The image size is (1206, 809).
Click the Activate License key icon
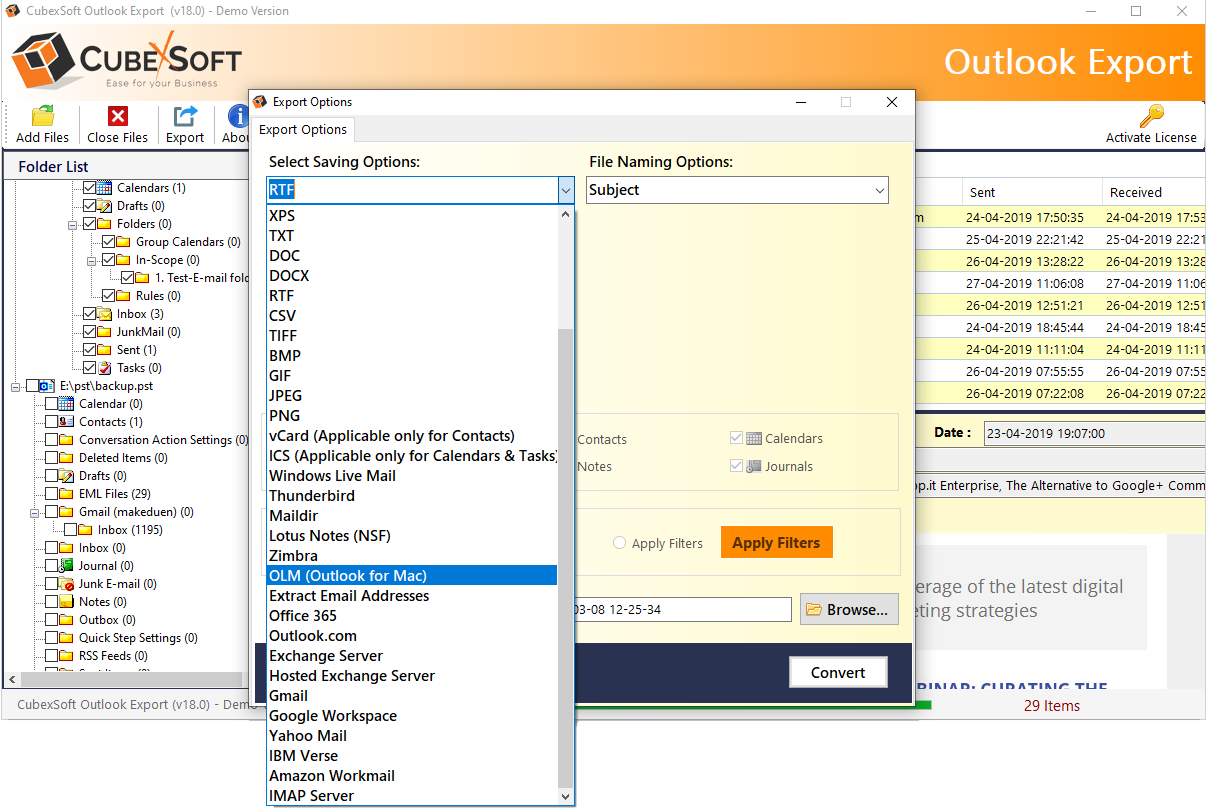coord(1151,116)
